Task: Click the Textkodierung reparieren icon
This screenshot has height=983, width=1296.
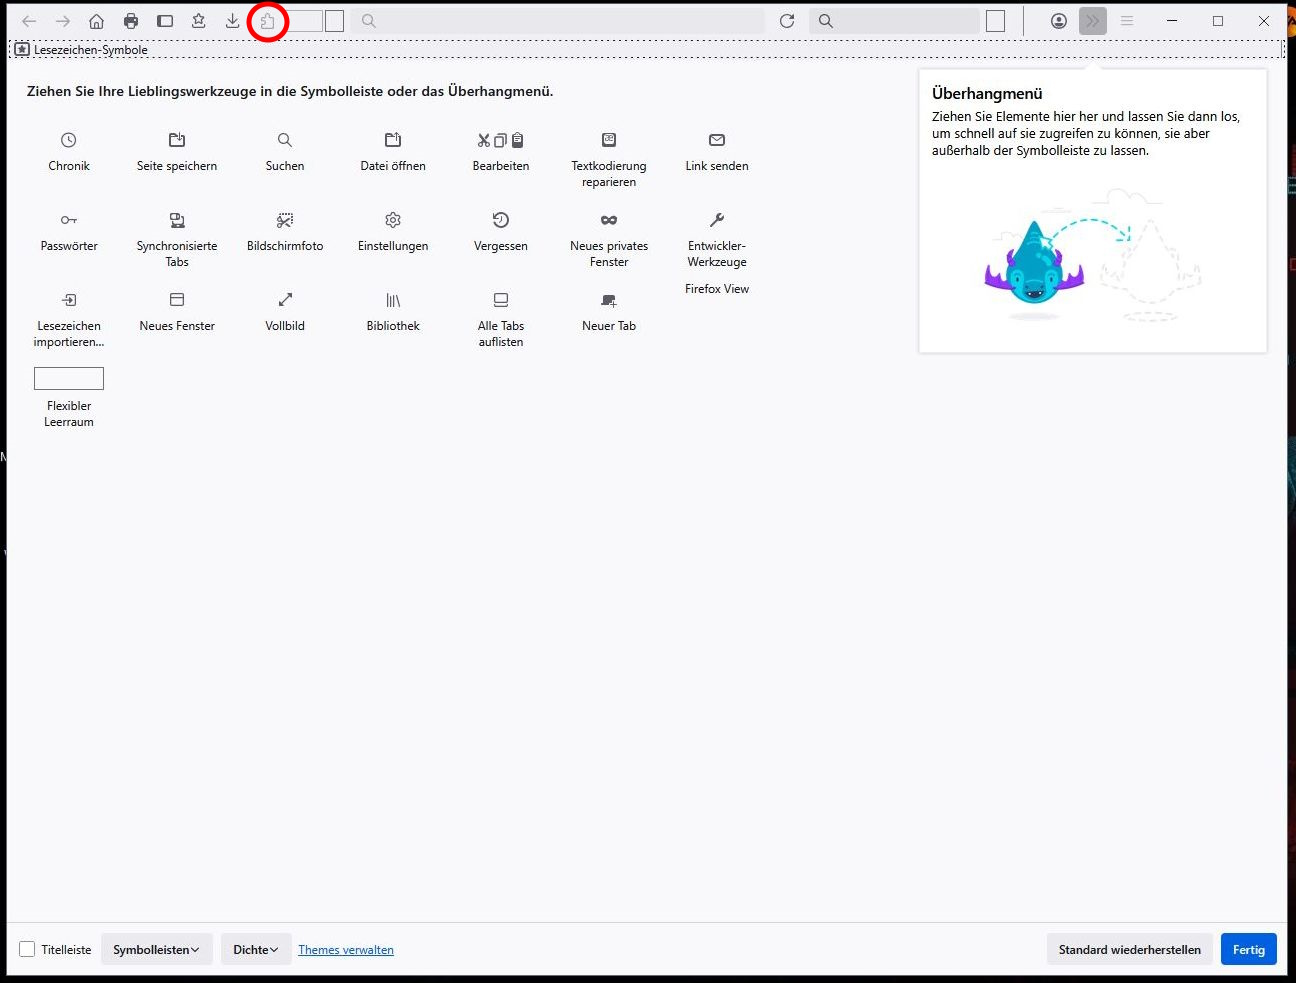Action: pyautogui.click(x=609, y=140)
